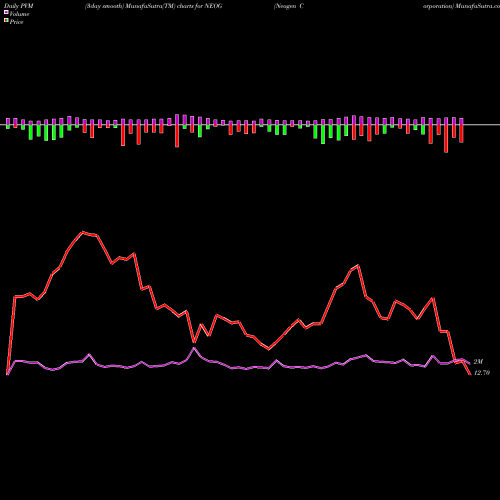Click the 'Volume' legend label
Viewport: 500px width, 500px height.
[x=19, y=14]
